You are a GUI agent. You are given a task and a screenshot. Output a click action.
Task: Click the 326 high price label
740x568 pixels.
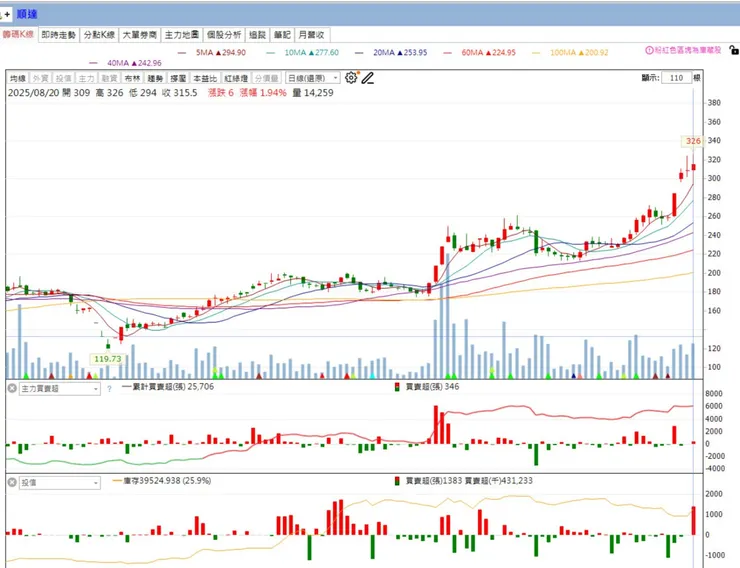pos(693,141)
